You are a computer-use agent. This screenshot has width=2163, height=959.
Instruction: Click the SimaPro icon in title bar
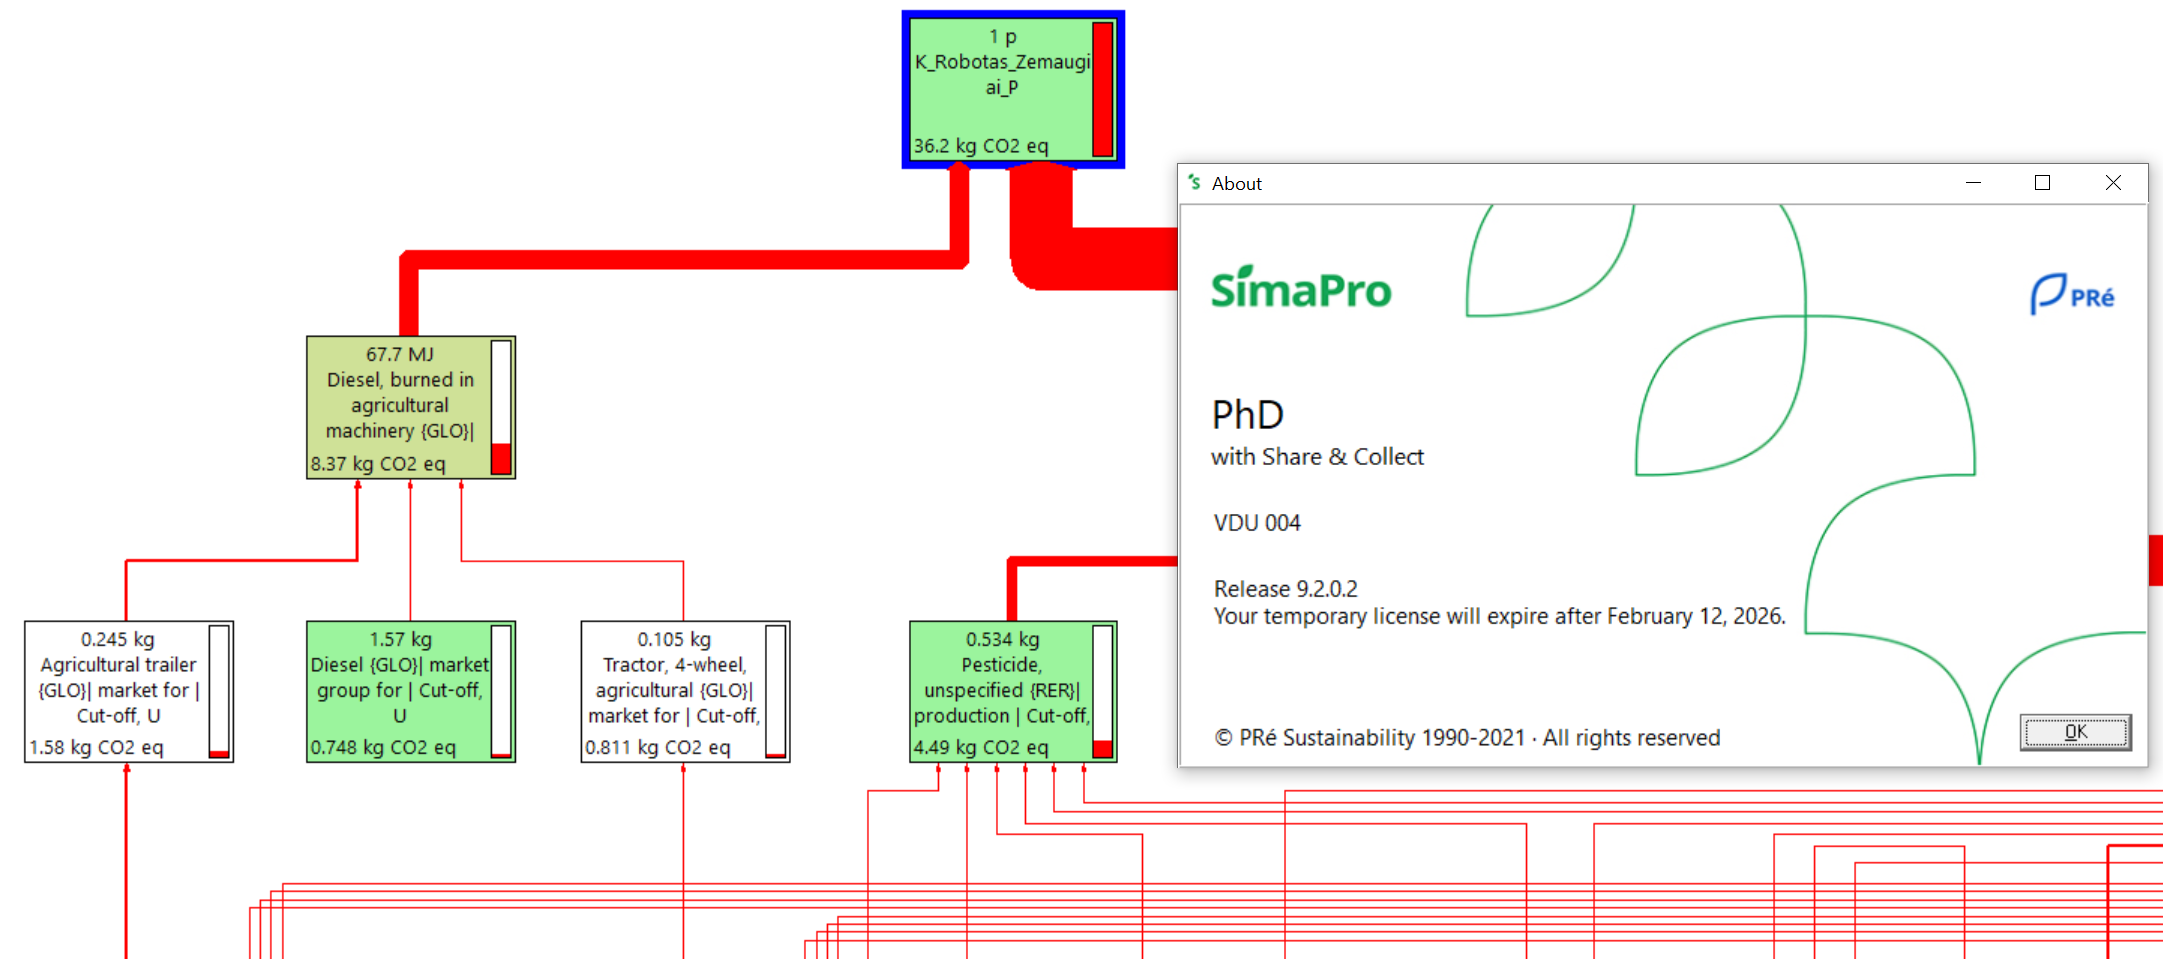[x=1194, y=183]
